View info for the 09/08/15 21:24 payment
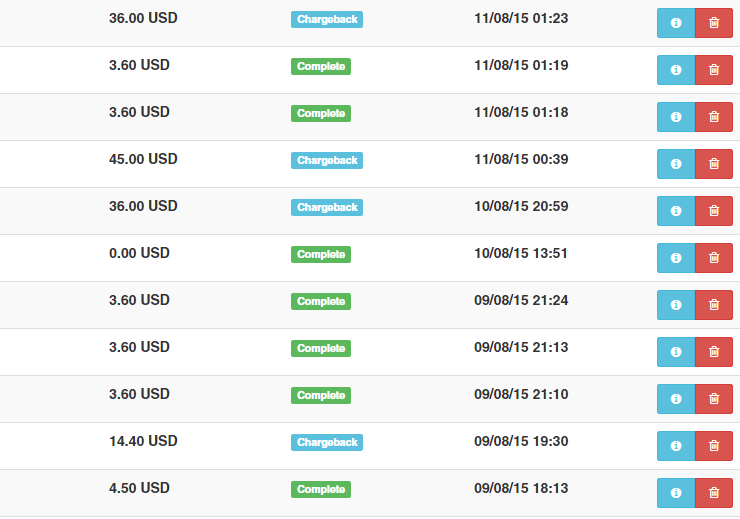Viewport: 740px width, 519px height. 676,305
